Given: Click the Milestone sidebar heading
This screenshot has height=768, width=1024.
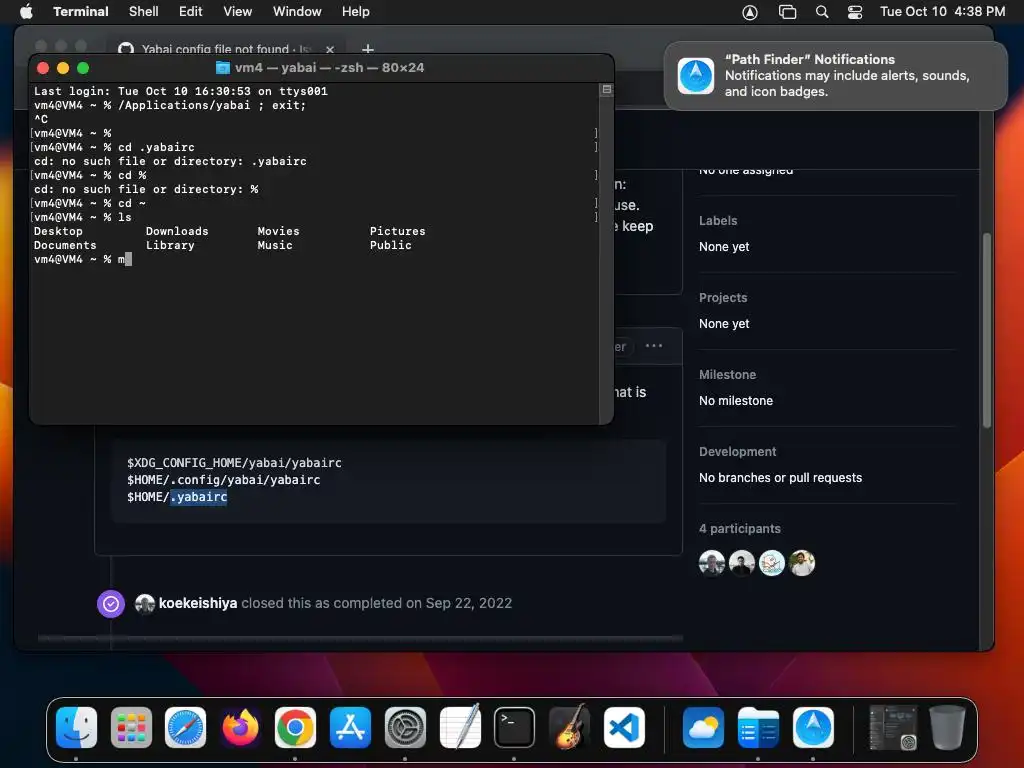Looking at the screenshot, I should pos(728,375).
